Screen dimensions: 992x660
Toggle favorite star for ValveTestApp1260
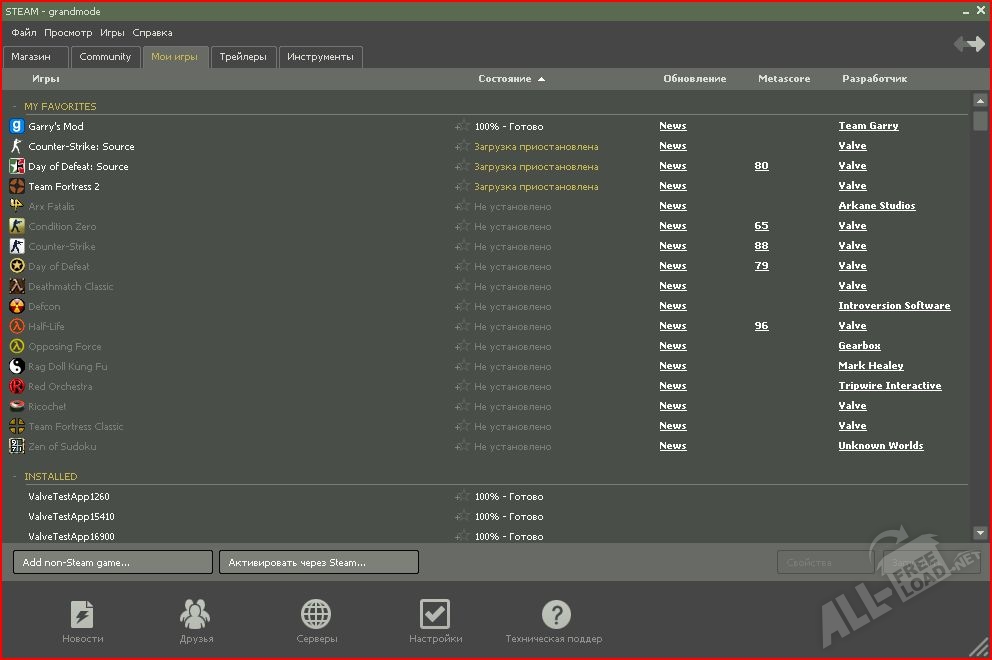click(463, 497)
